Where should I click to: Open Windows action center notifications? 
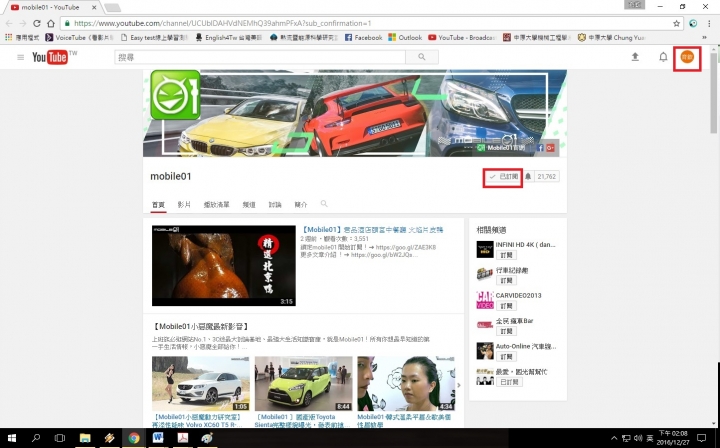click(701, 438)
